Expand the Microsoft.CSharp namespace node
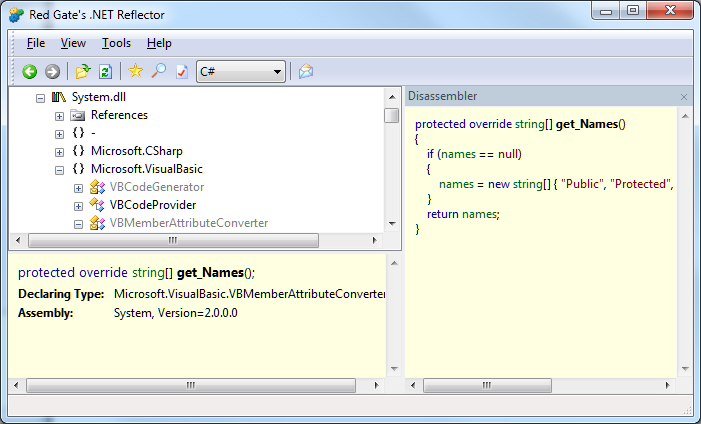This screenshot has width=701, height=424. click(59, 152)
